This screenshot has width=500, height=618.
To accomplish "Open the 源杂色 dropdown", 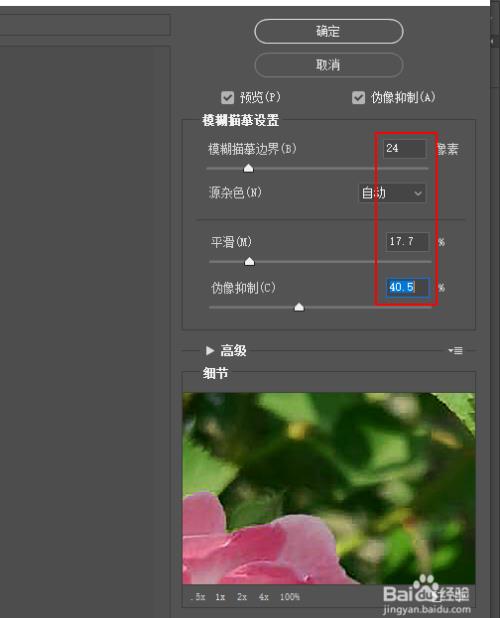I will point(392,193).
